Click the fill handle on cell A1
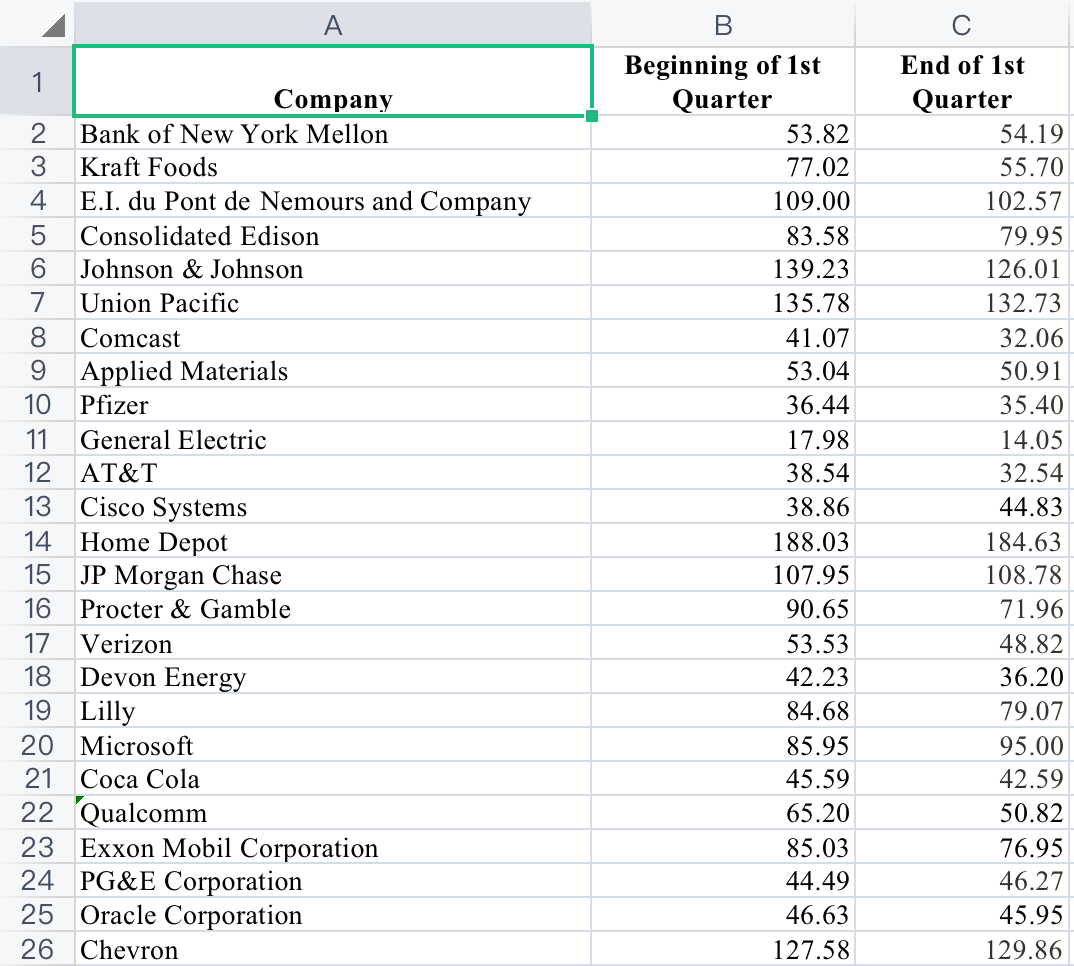Viewport: 1074px width, 966px height. (x=592, y=116)
